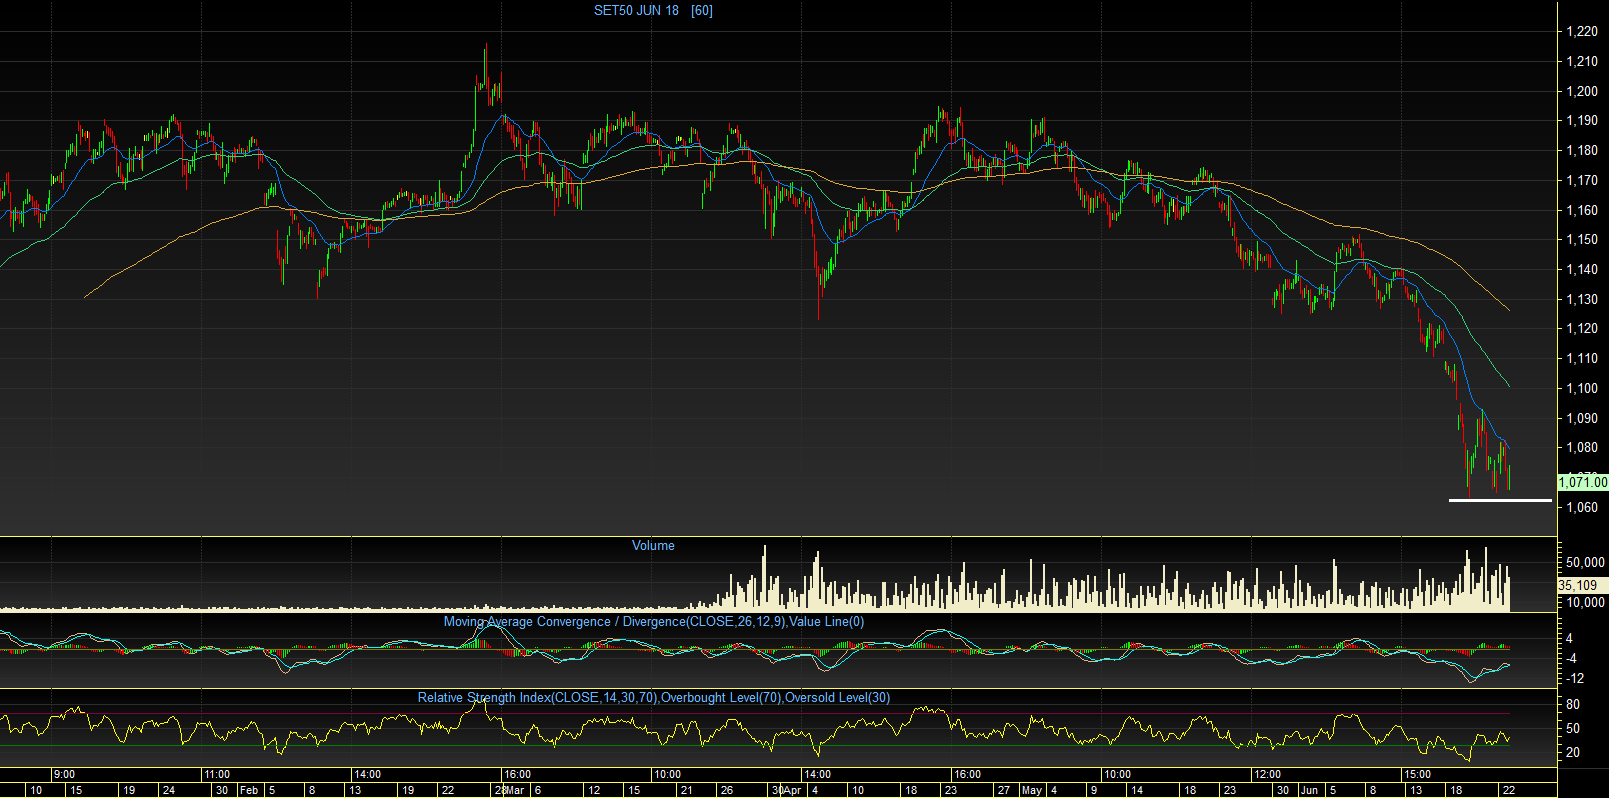
Task: Click the Jun month marker on time axis
Action: [x=1309, y=790]
